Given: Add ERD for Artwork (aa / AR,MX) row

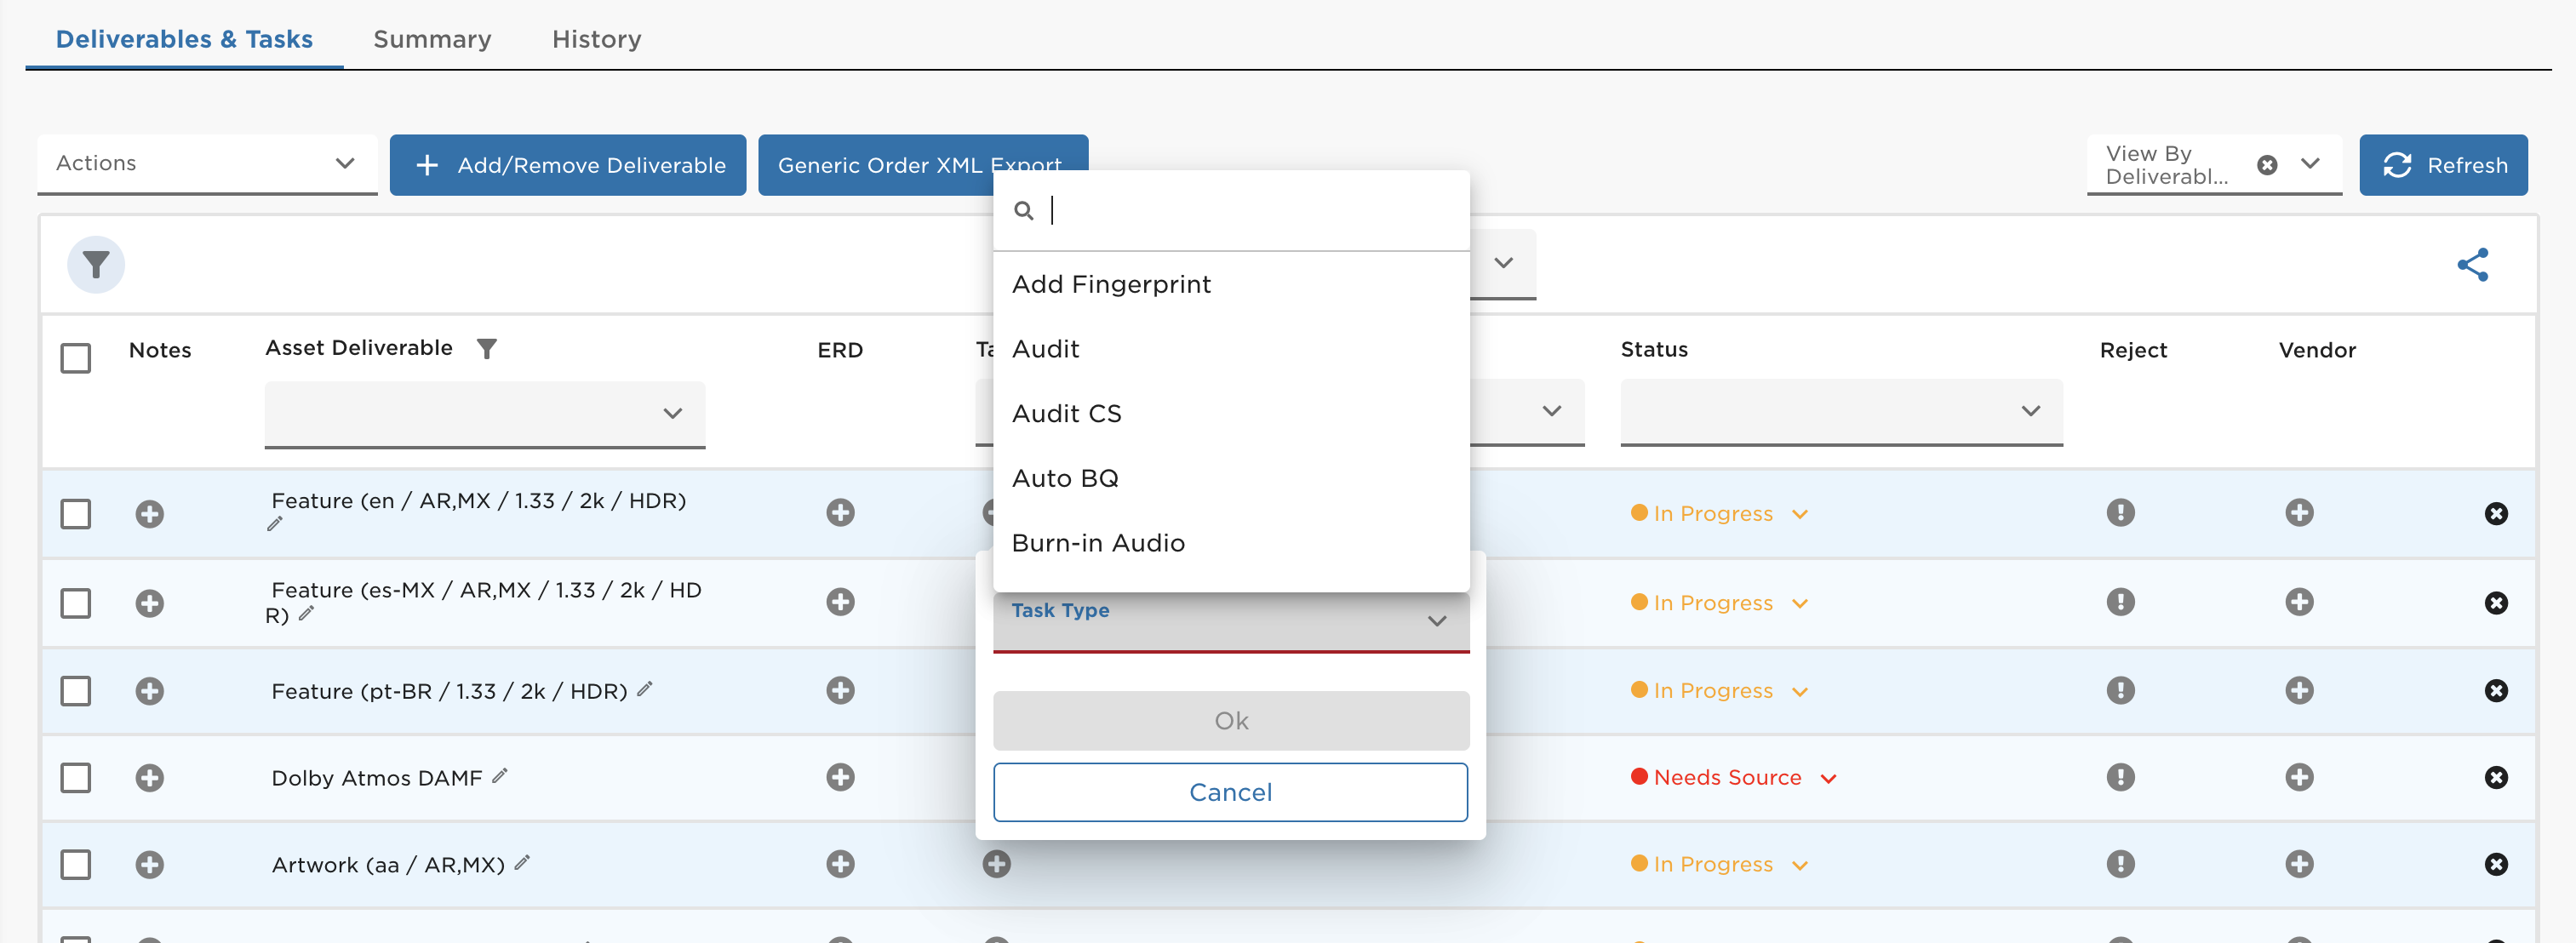Looking at the screenshot, I should click(x=841, y=864).
